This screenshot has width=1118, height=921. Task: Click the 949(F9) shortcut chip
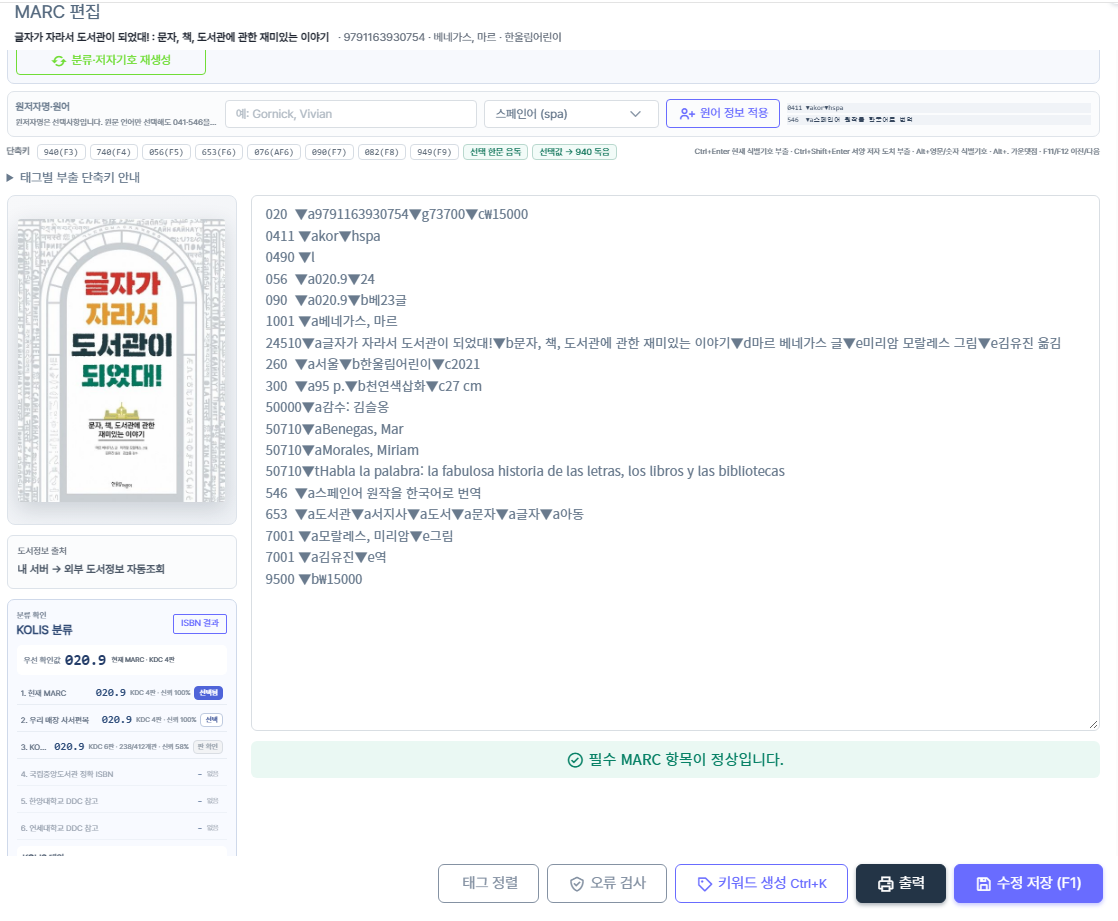click(x=434, y=152)
